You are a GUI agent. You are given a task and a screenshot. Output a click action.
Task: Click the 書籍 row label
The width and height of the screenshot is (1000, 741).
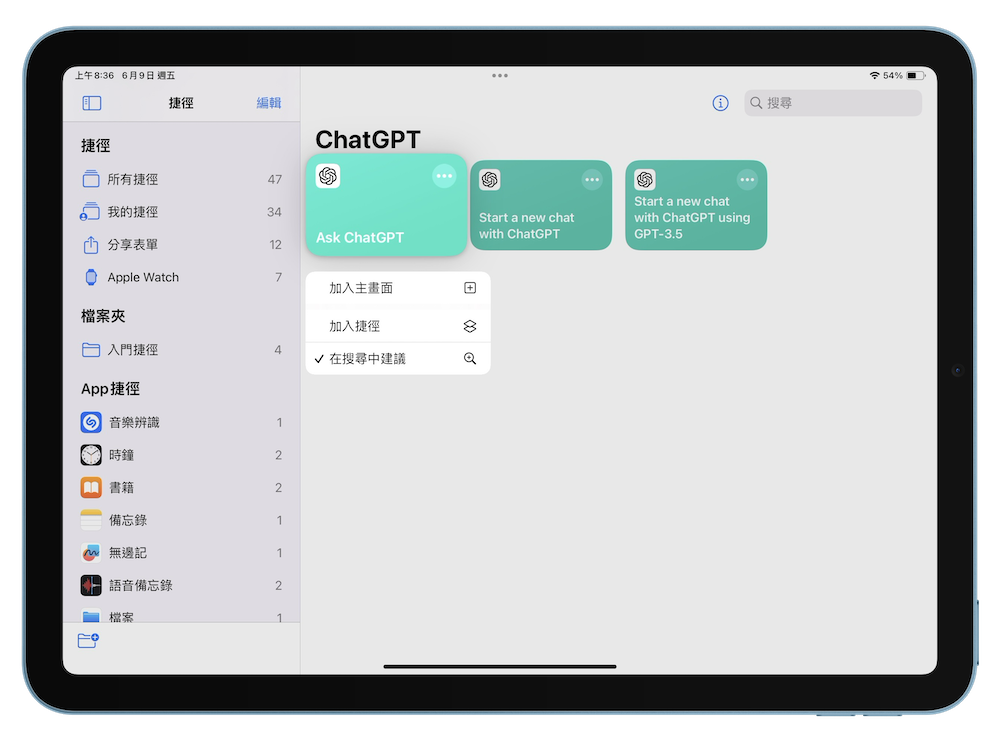121,487
